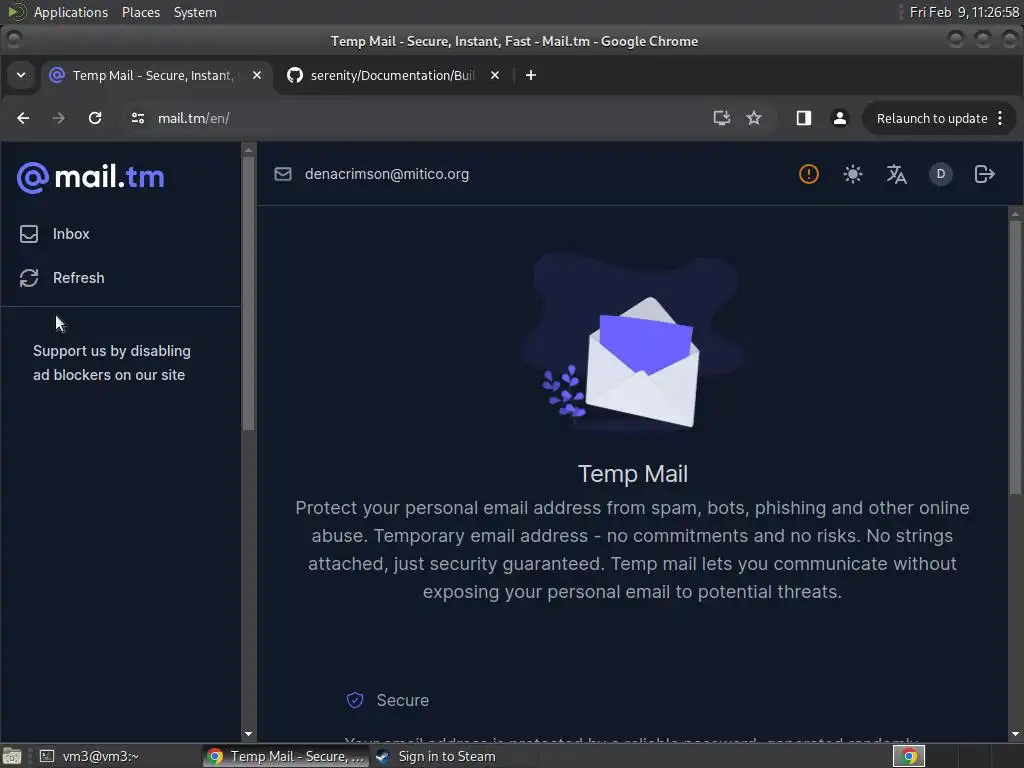The width and height of the screenshot is (1024, 768).
Task: Click the main page scrollbar thumb
Action: (x=1016, y=357)
